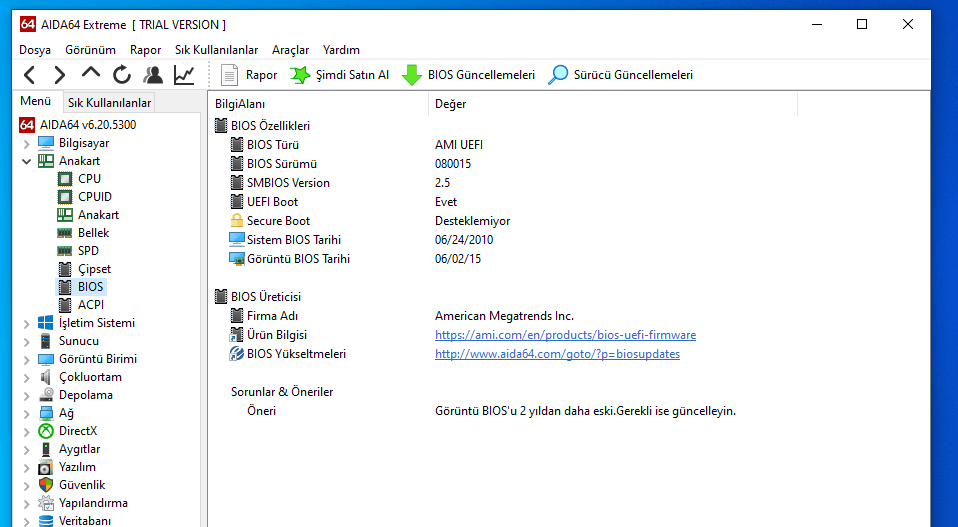Click the Güvenlik shield icon

point(46,485)
